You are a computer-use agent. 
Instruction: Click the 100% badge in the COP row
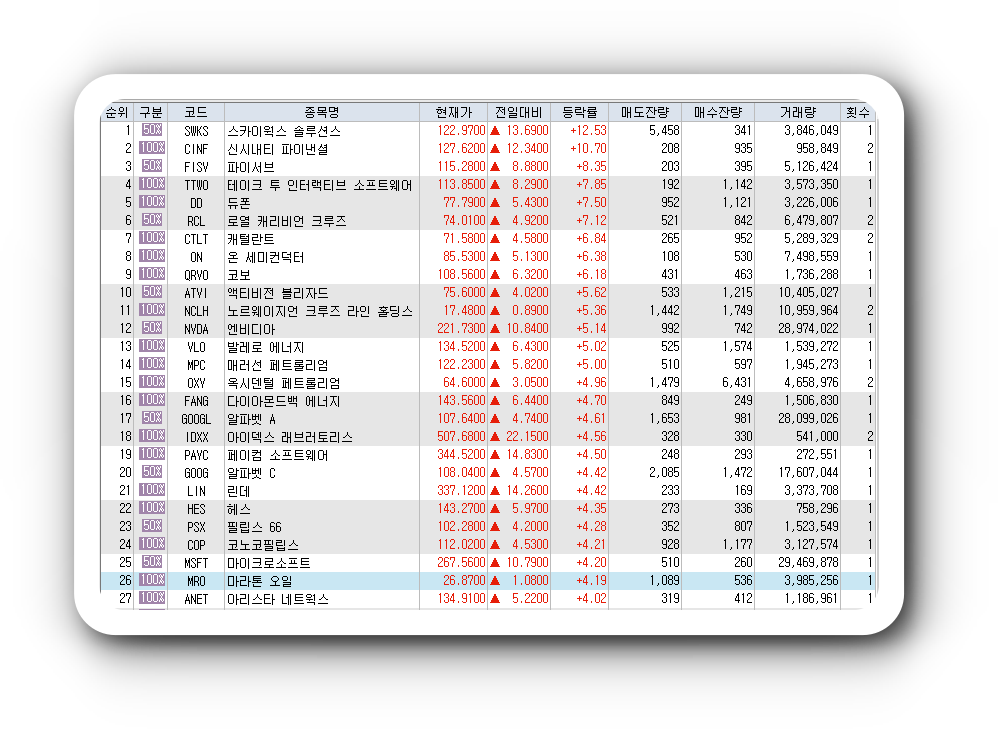[152, 544]
